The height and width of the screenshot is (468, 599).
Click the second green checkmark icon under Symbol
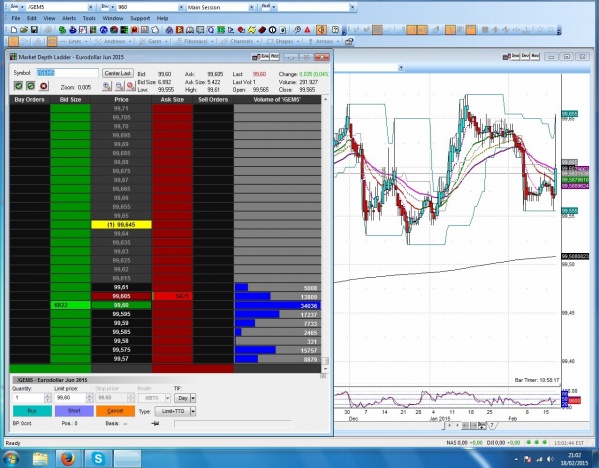pyautogui.click(x=31, y=86)
